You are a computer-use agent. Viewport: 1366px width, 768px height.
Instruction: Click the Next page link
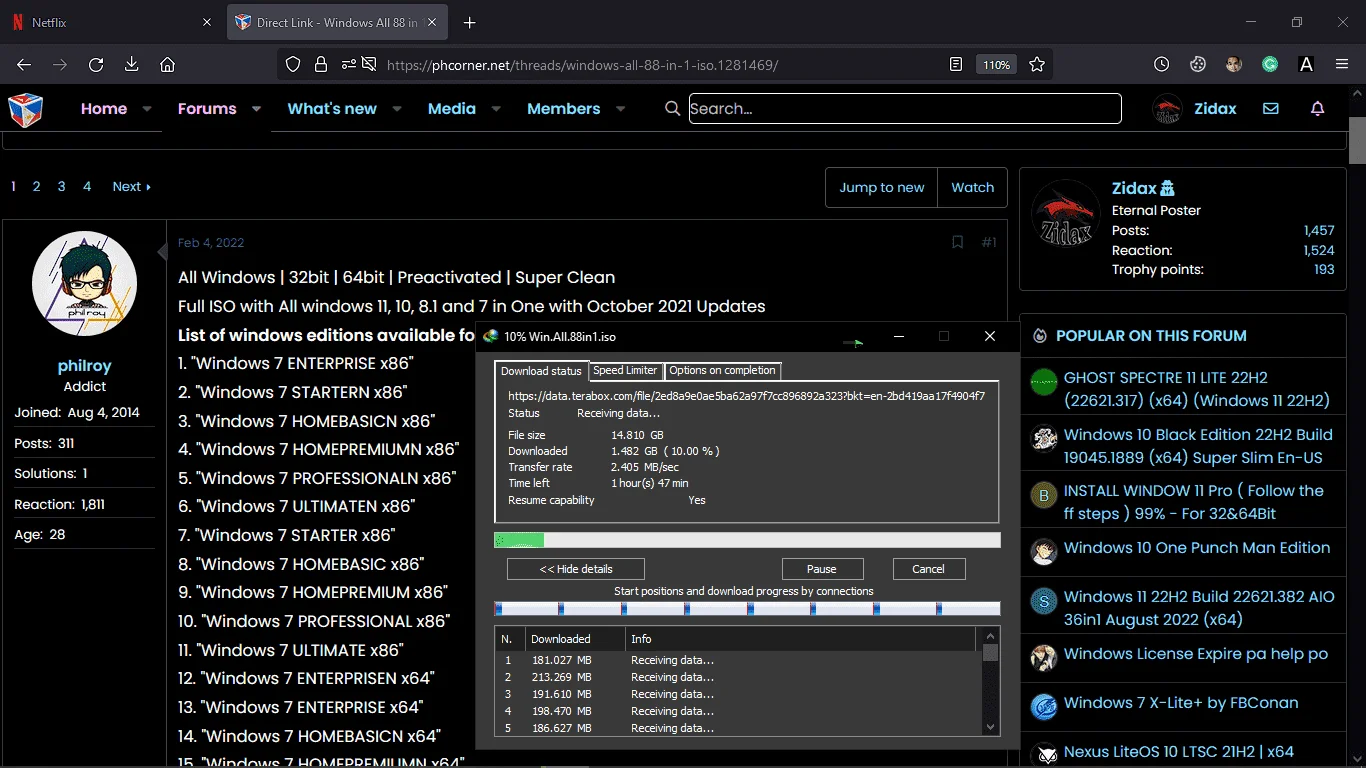click(x=131, y=186)
